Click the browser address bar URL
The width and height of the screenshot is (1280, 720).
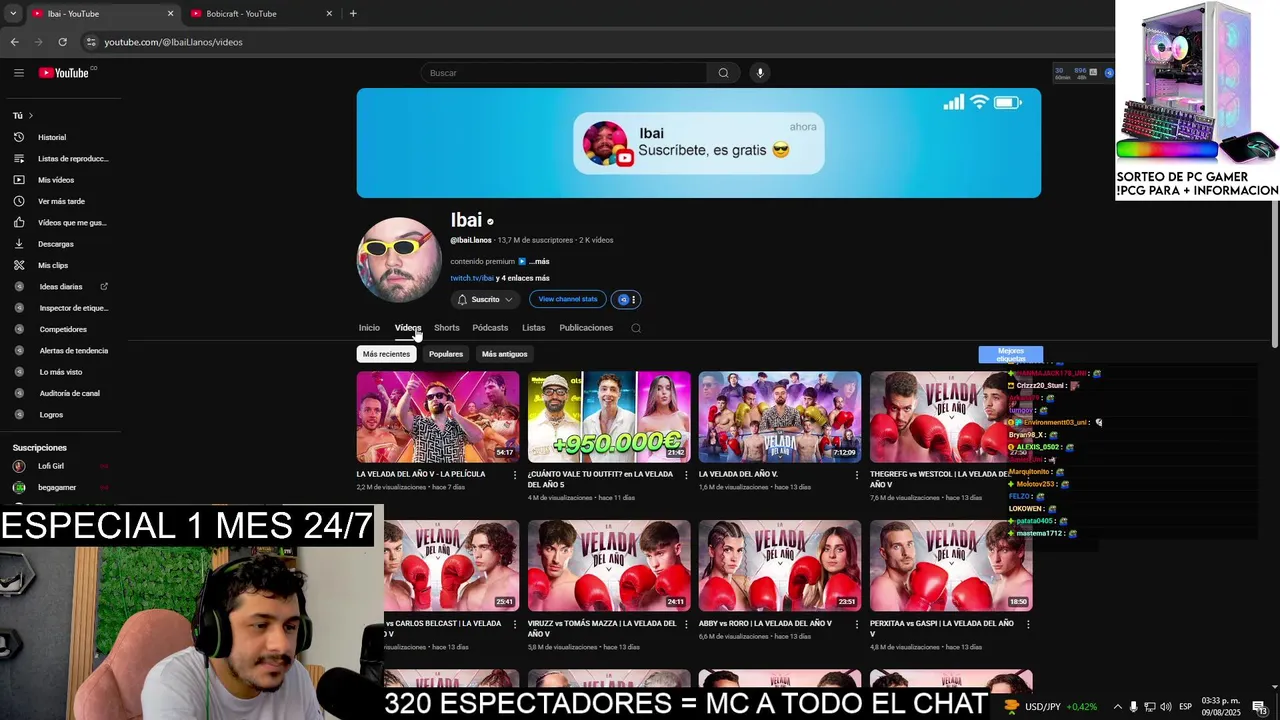[173, 42]
